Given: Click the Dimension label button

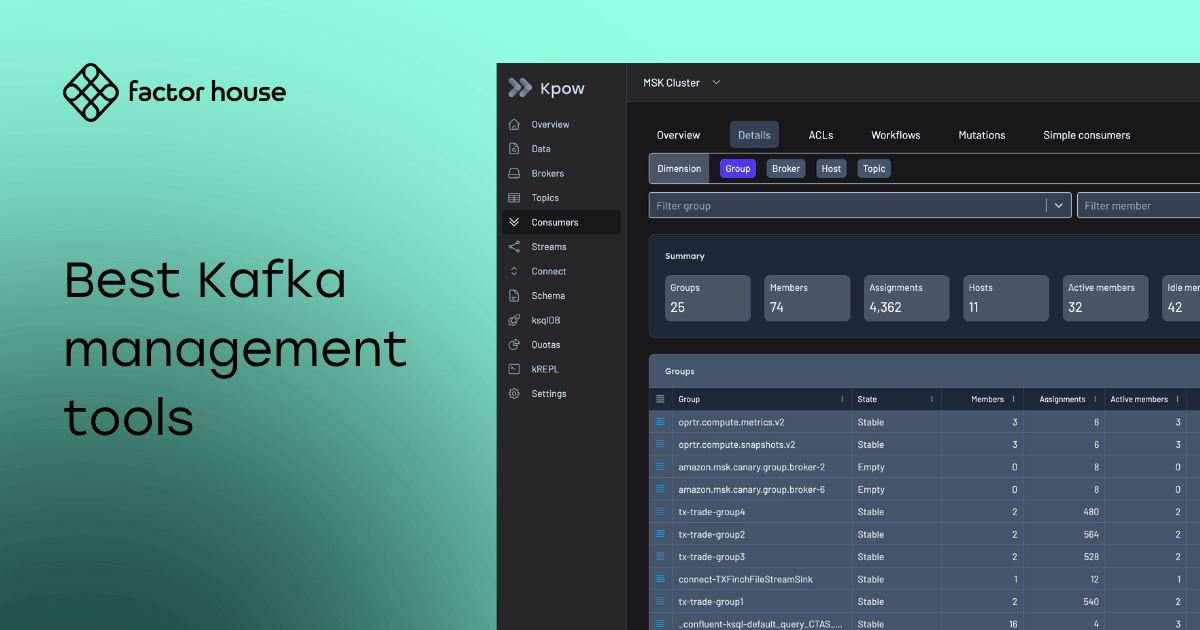Looking at the screenshot, I should (x=679, y=169).
